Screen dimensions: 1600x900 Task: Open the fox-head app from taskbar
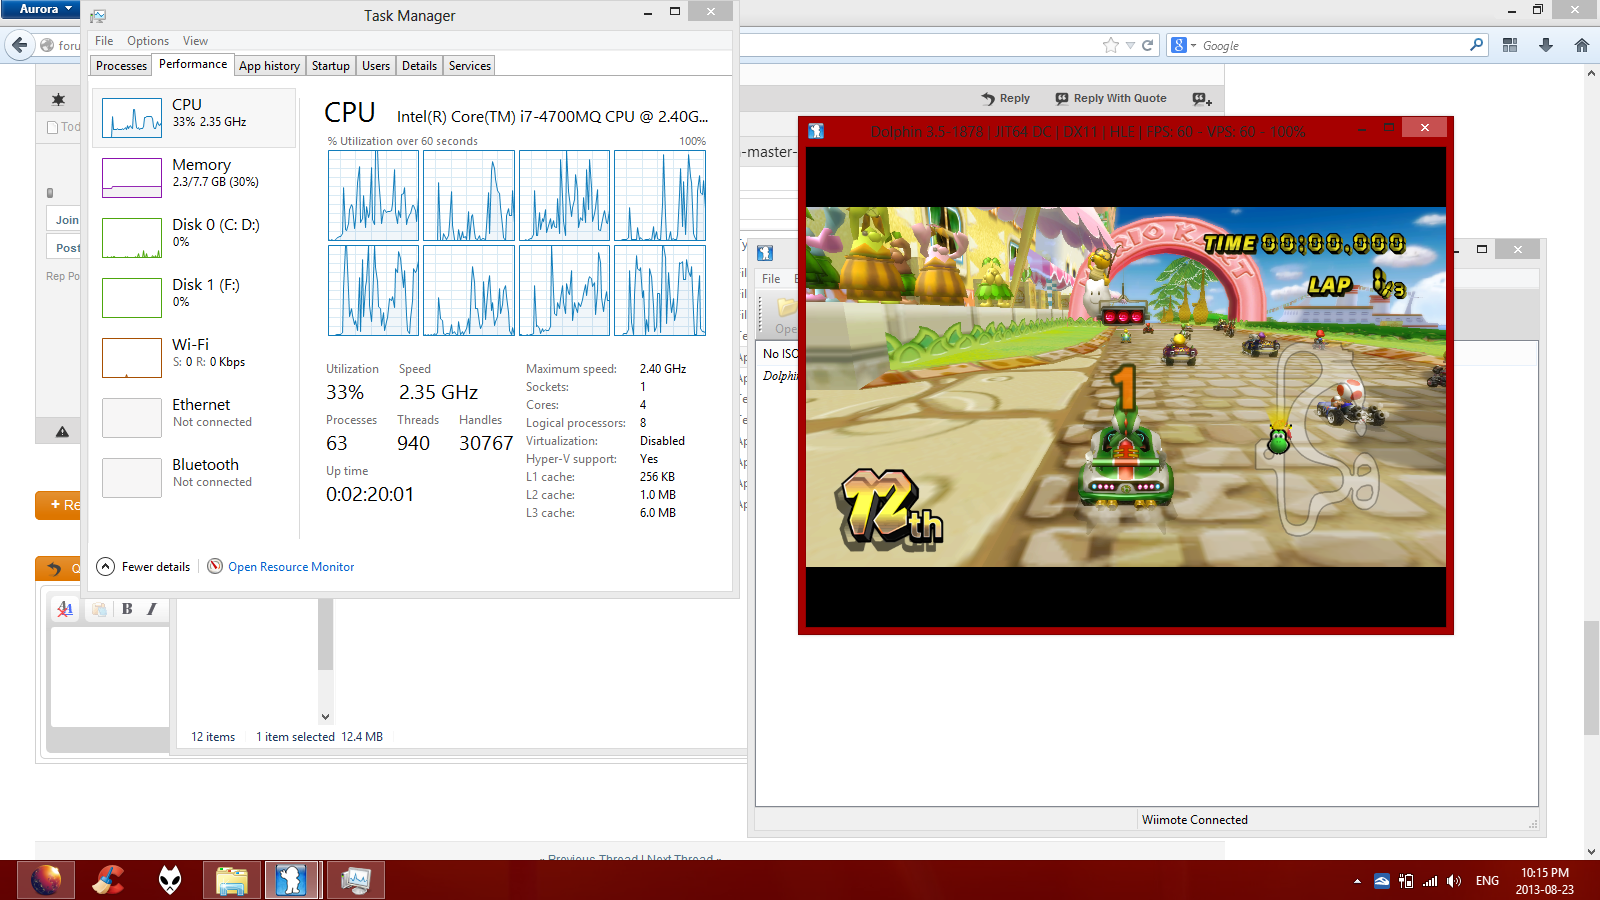tap(170, 880)
